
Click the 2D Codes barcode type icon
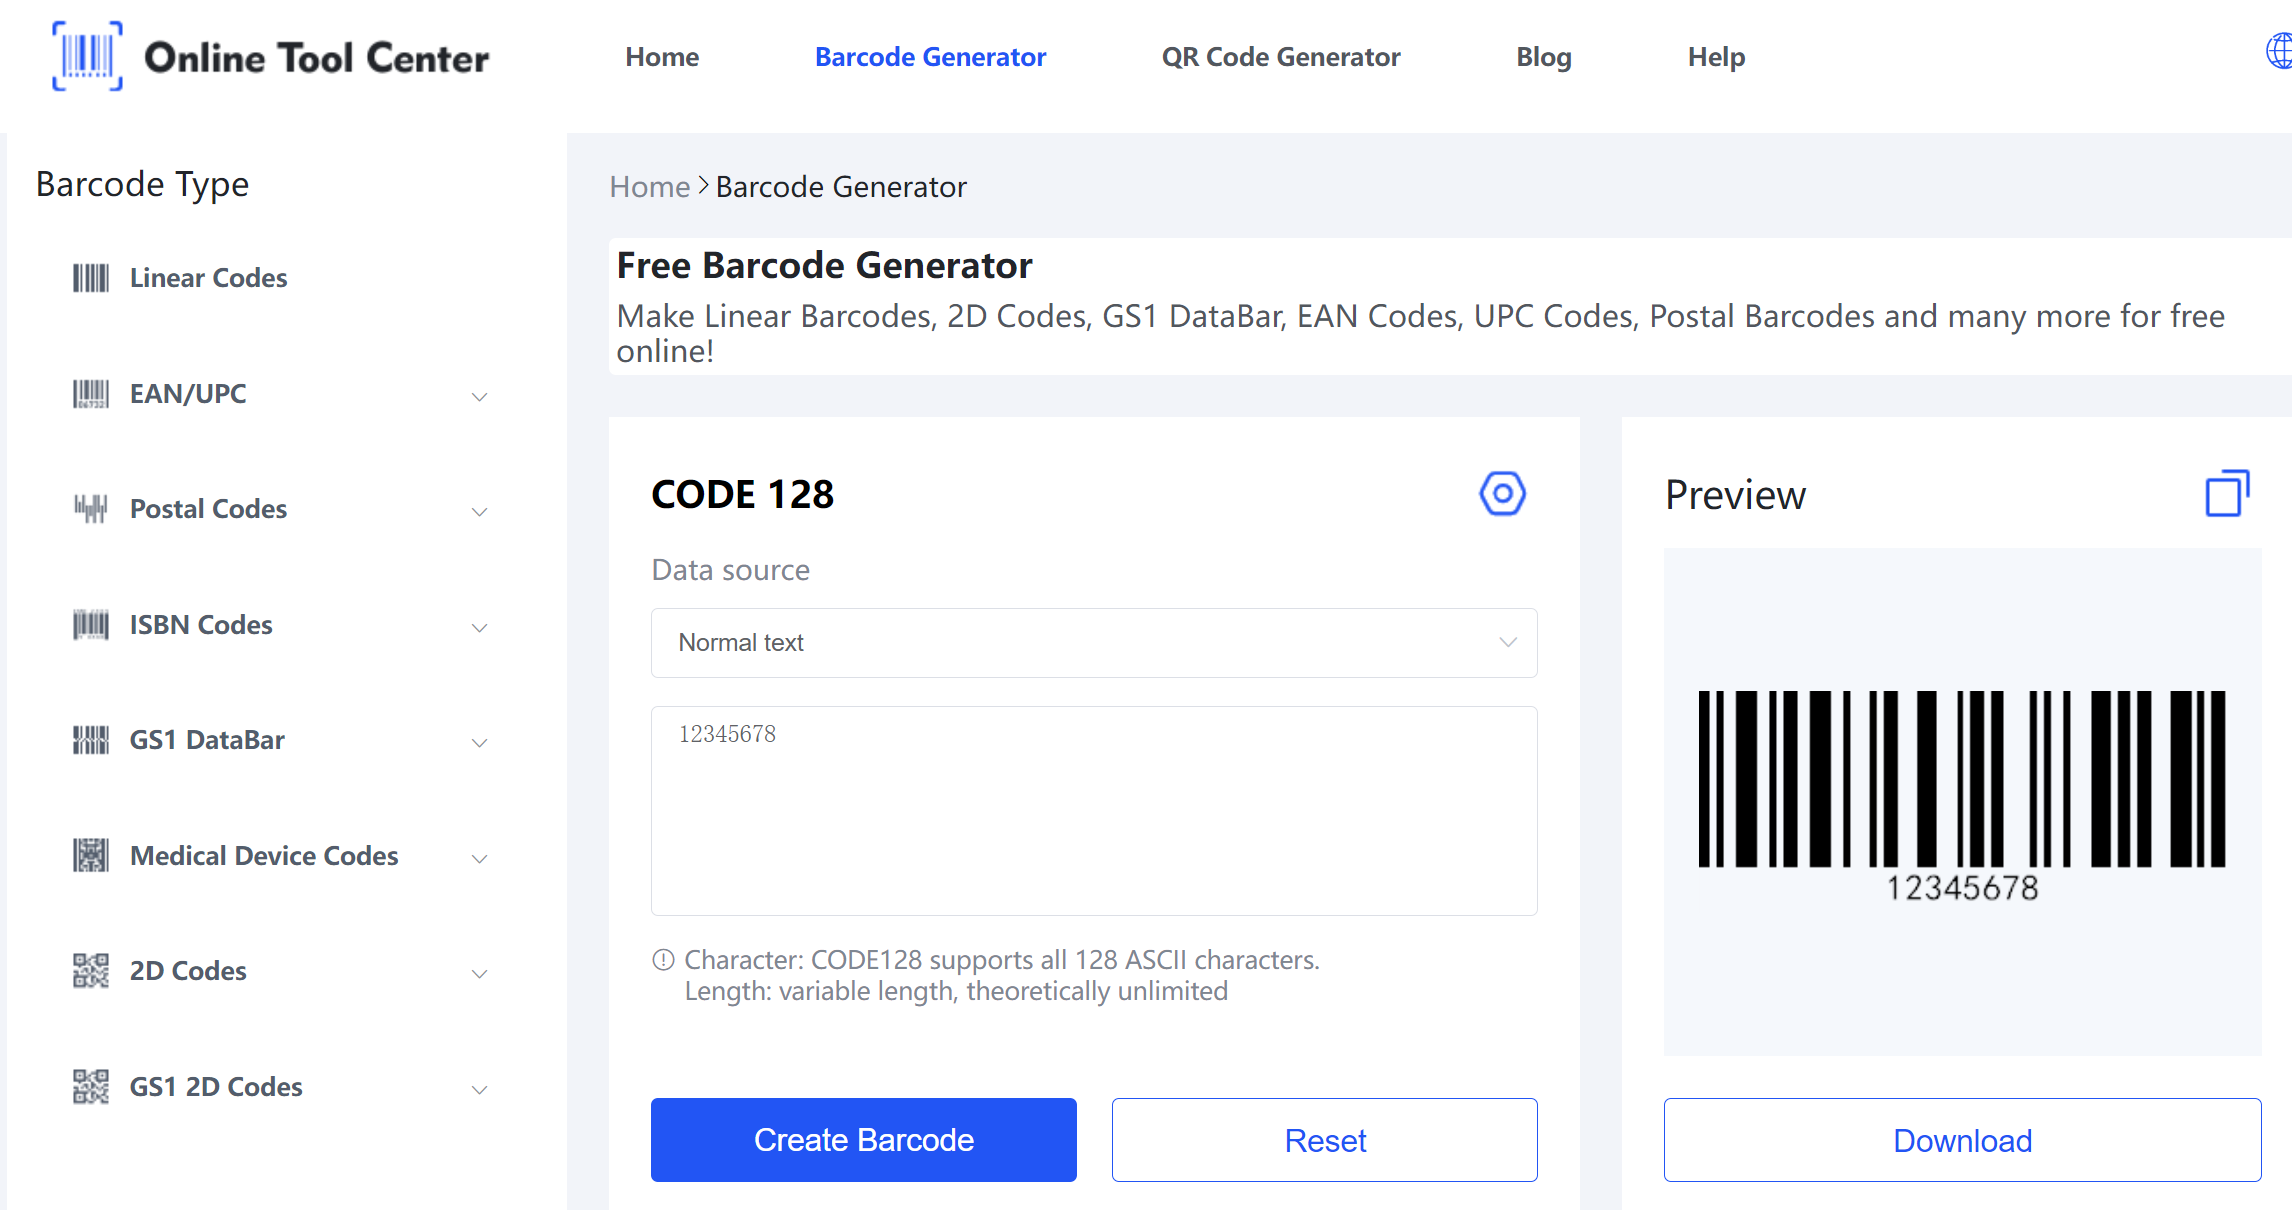(x=86, y=970)
